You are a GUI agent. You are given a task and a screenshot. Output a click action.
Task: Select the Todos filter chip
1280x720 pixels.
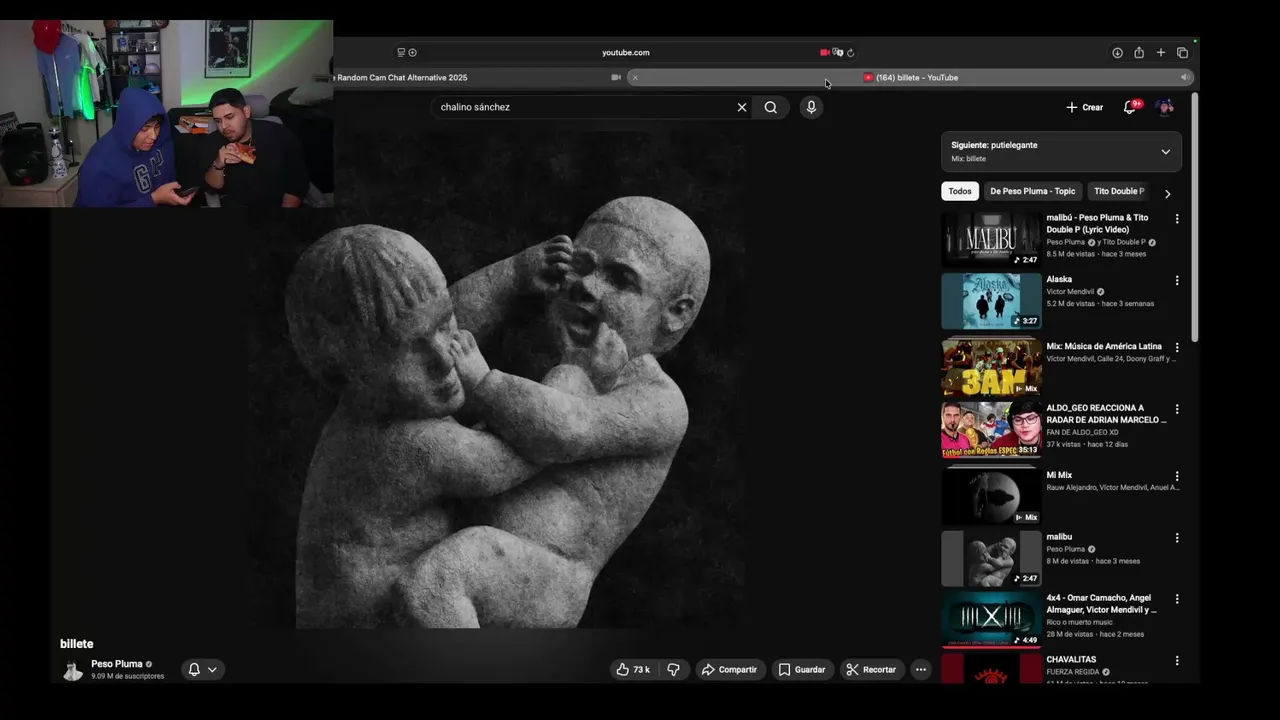click(x=960, y=191)
